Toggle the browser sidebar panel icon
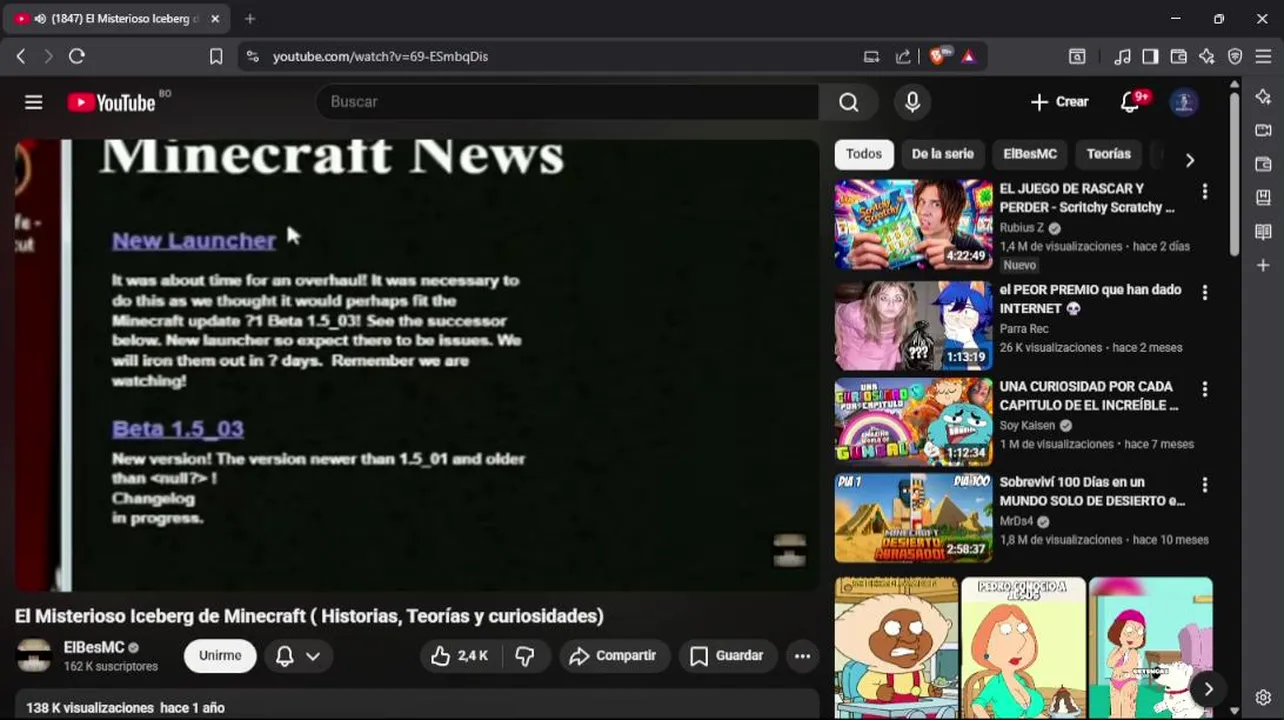The height and width of the screenshot is (720, 1284). pos(1150,57)
